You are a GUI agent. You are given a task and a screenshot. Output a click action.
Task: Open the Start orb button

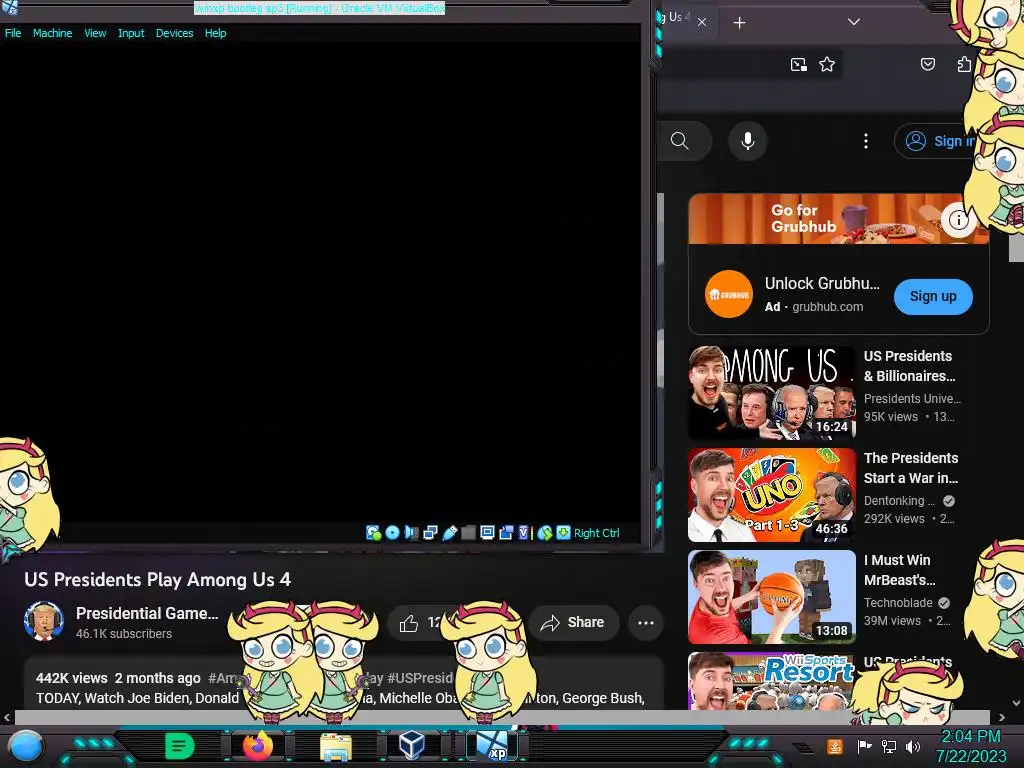(26, 747)
